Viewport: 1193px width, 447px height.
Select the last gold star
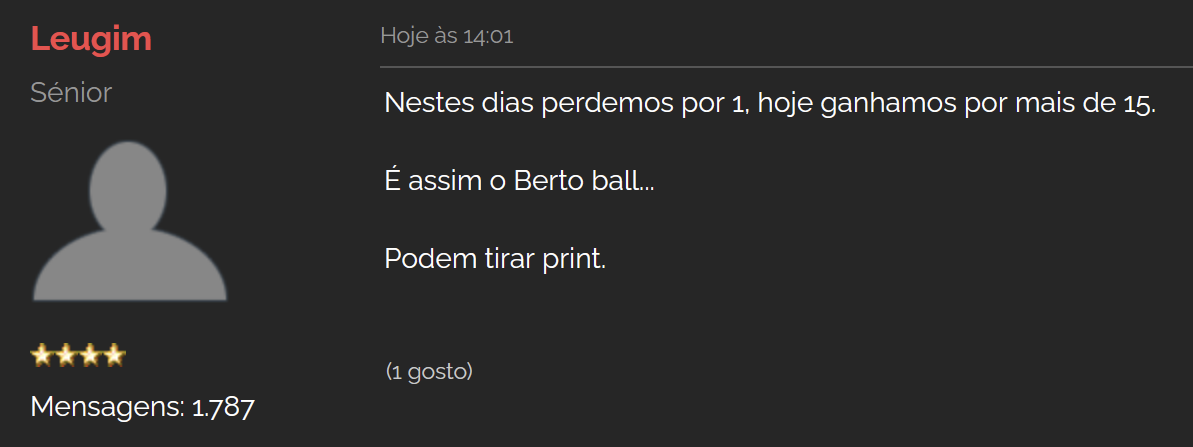click(114, 355)
